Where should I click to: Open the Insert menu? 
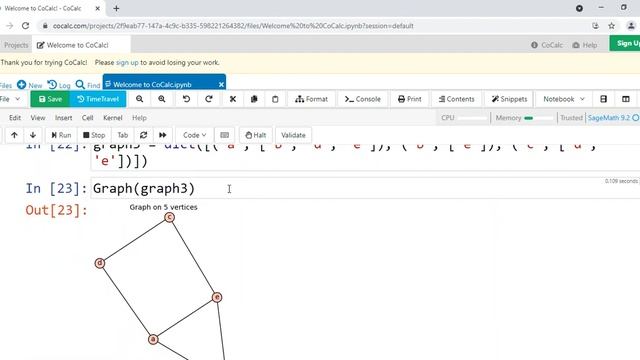pos(63,118)
